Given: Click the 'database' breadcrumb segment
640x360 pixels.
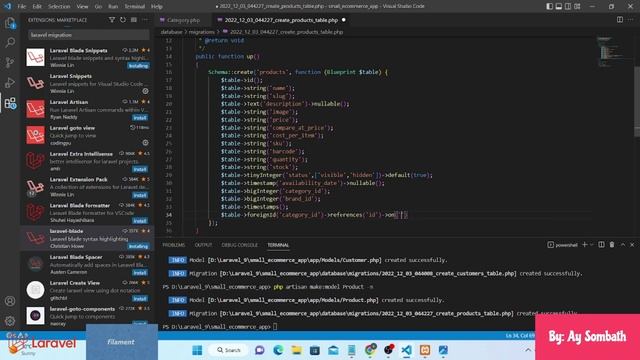Looking at the screenshot, I should click(171, 32).
